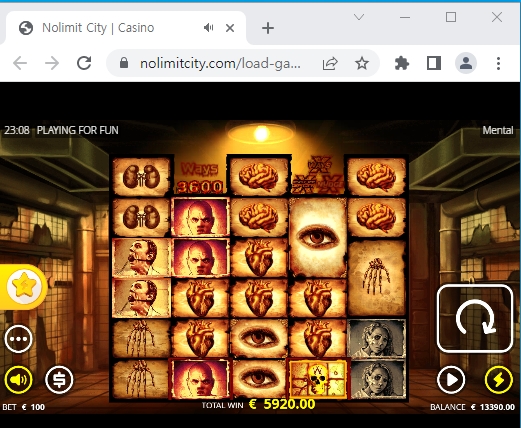The width and height of the screenshot is (521, 428).
Task: Open a new browser tab
Action: click(268, 28)
